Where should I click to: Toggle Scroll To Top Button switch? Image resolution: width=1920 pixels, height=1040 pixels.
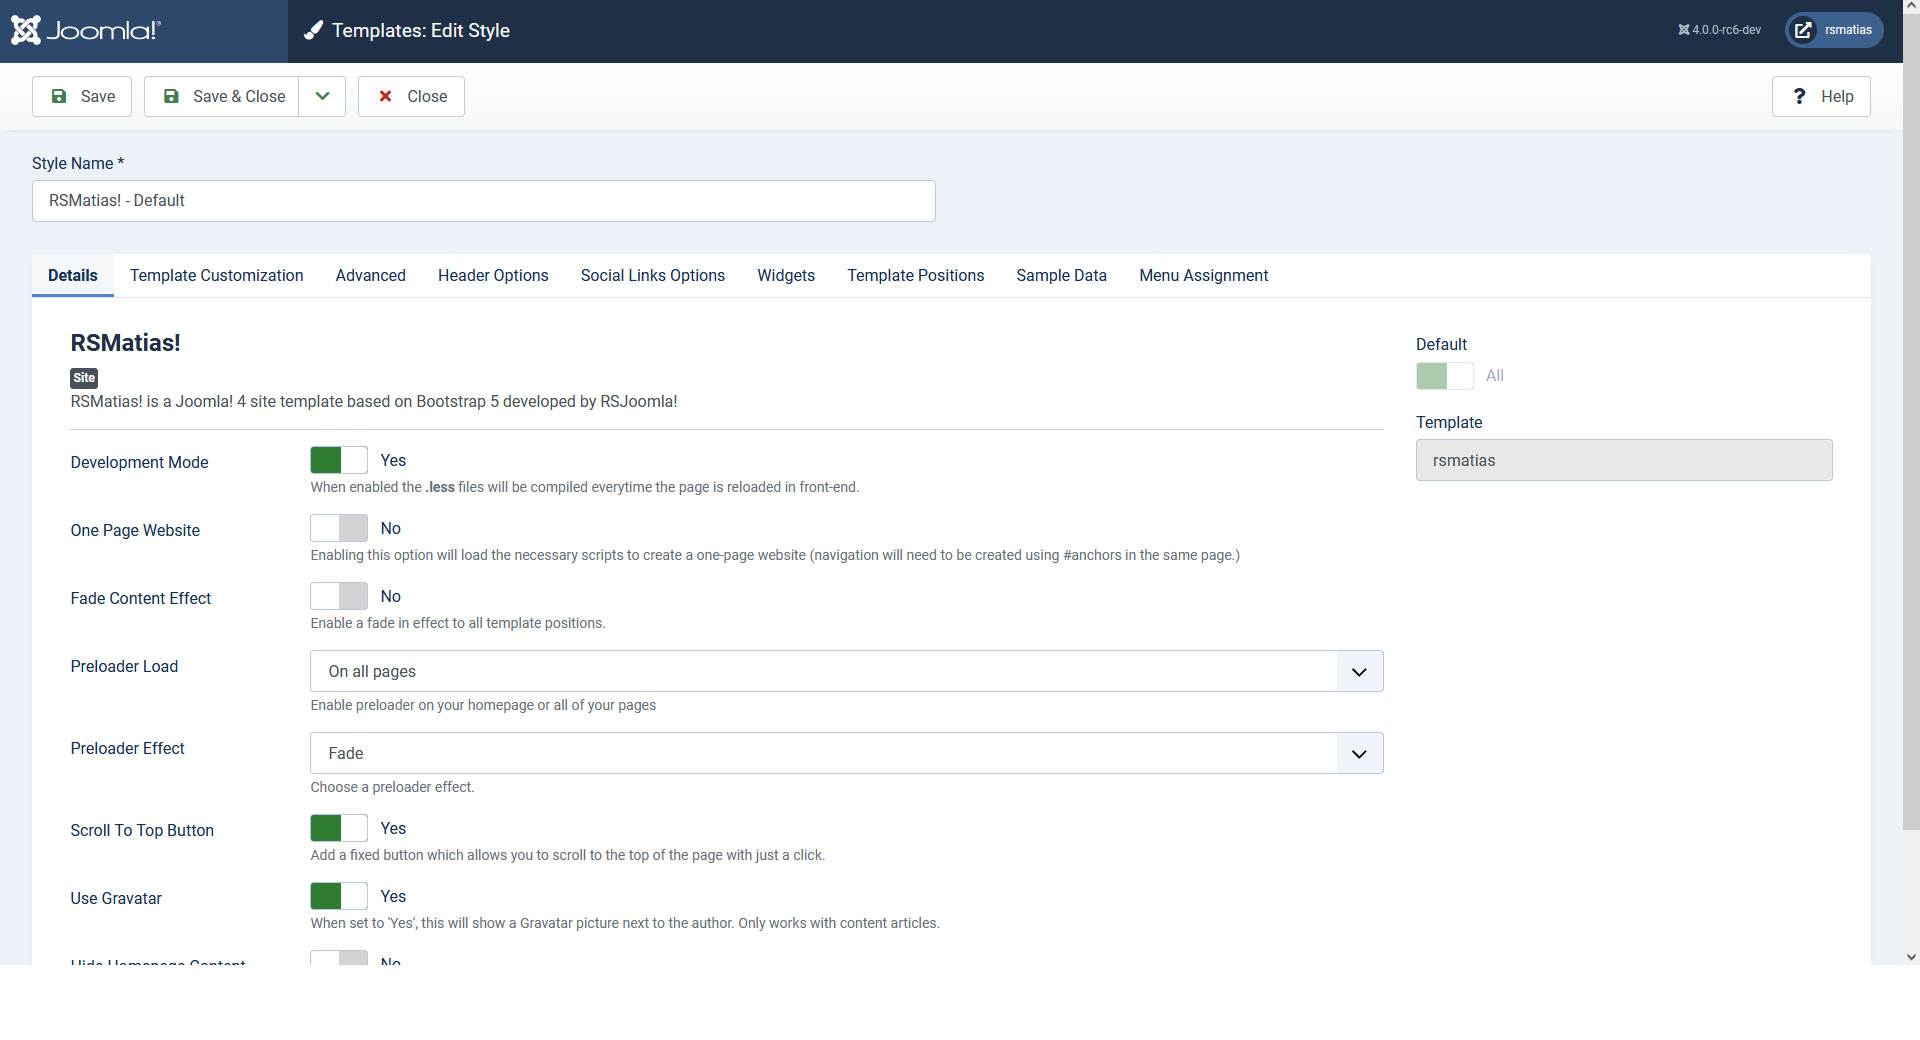point(339,828)
